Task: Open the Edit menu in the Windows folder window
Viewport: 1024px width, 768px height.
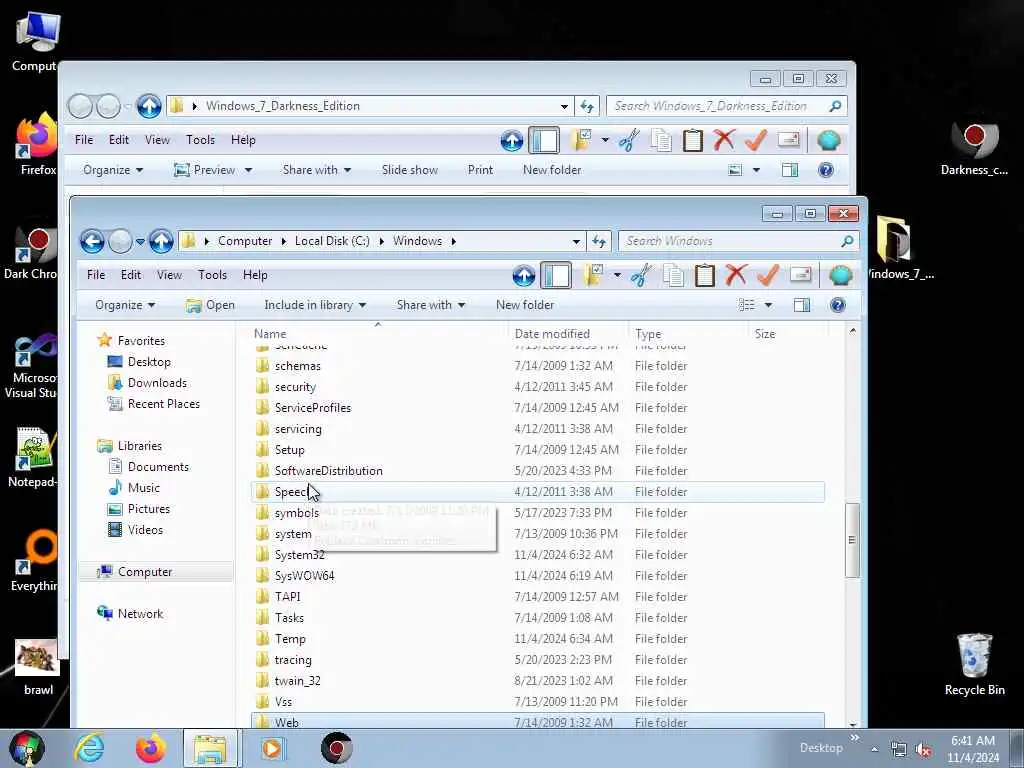Action: tap(131, 275)
